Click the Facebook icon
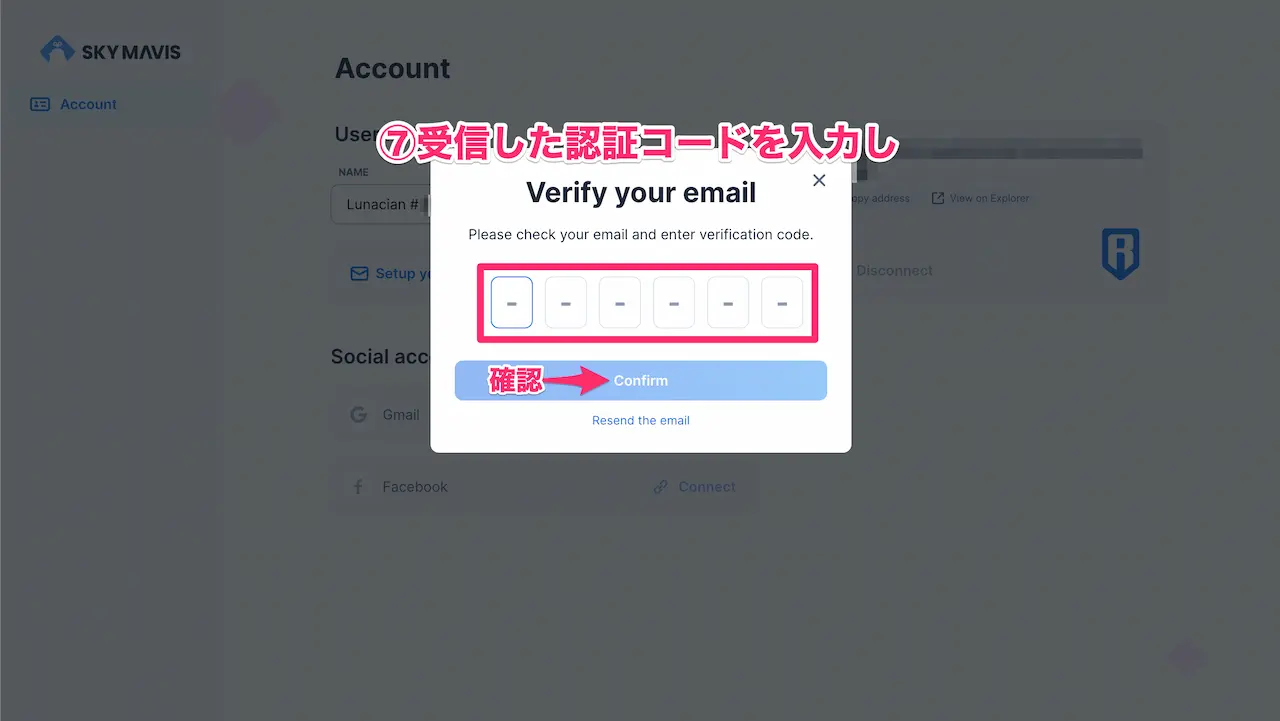1280x721 pixels. [x=358, y=487]
